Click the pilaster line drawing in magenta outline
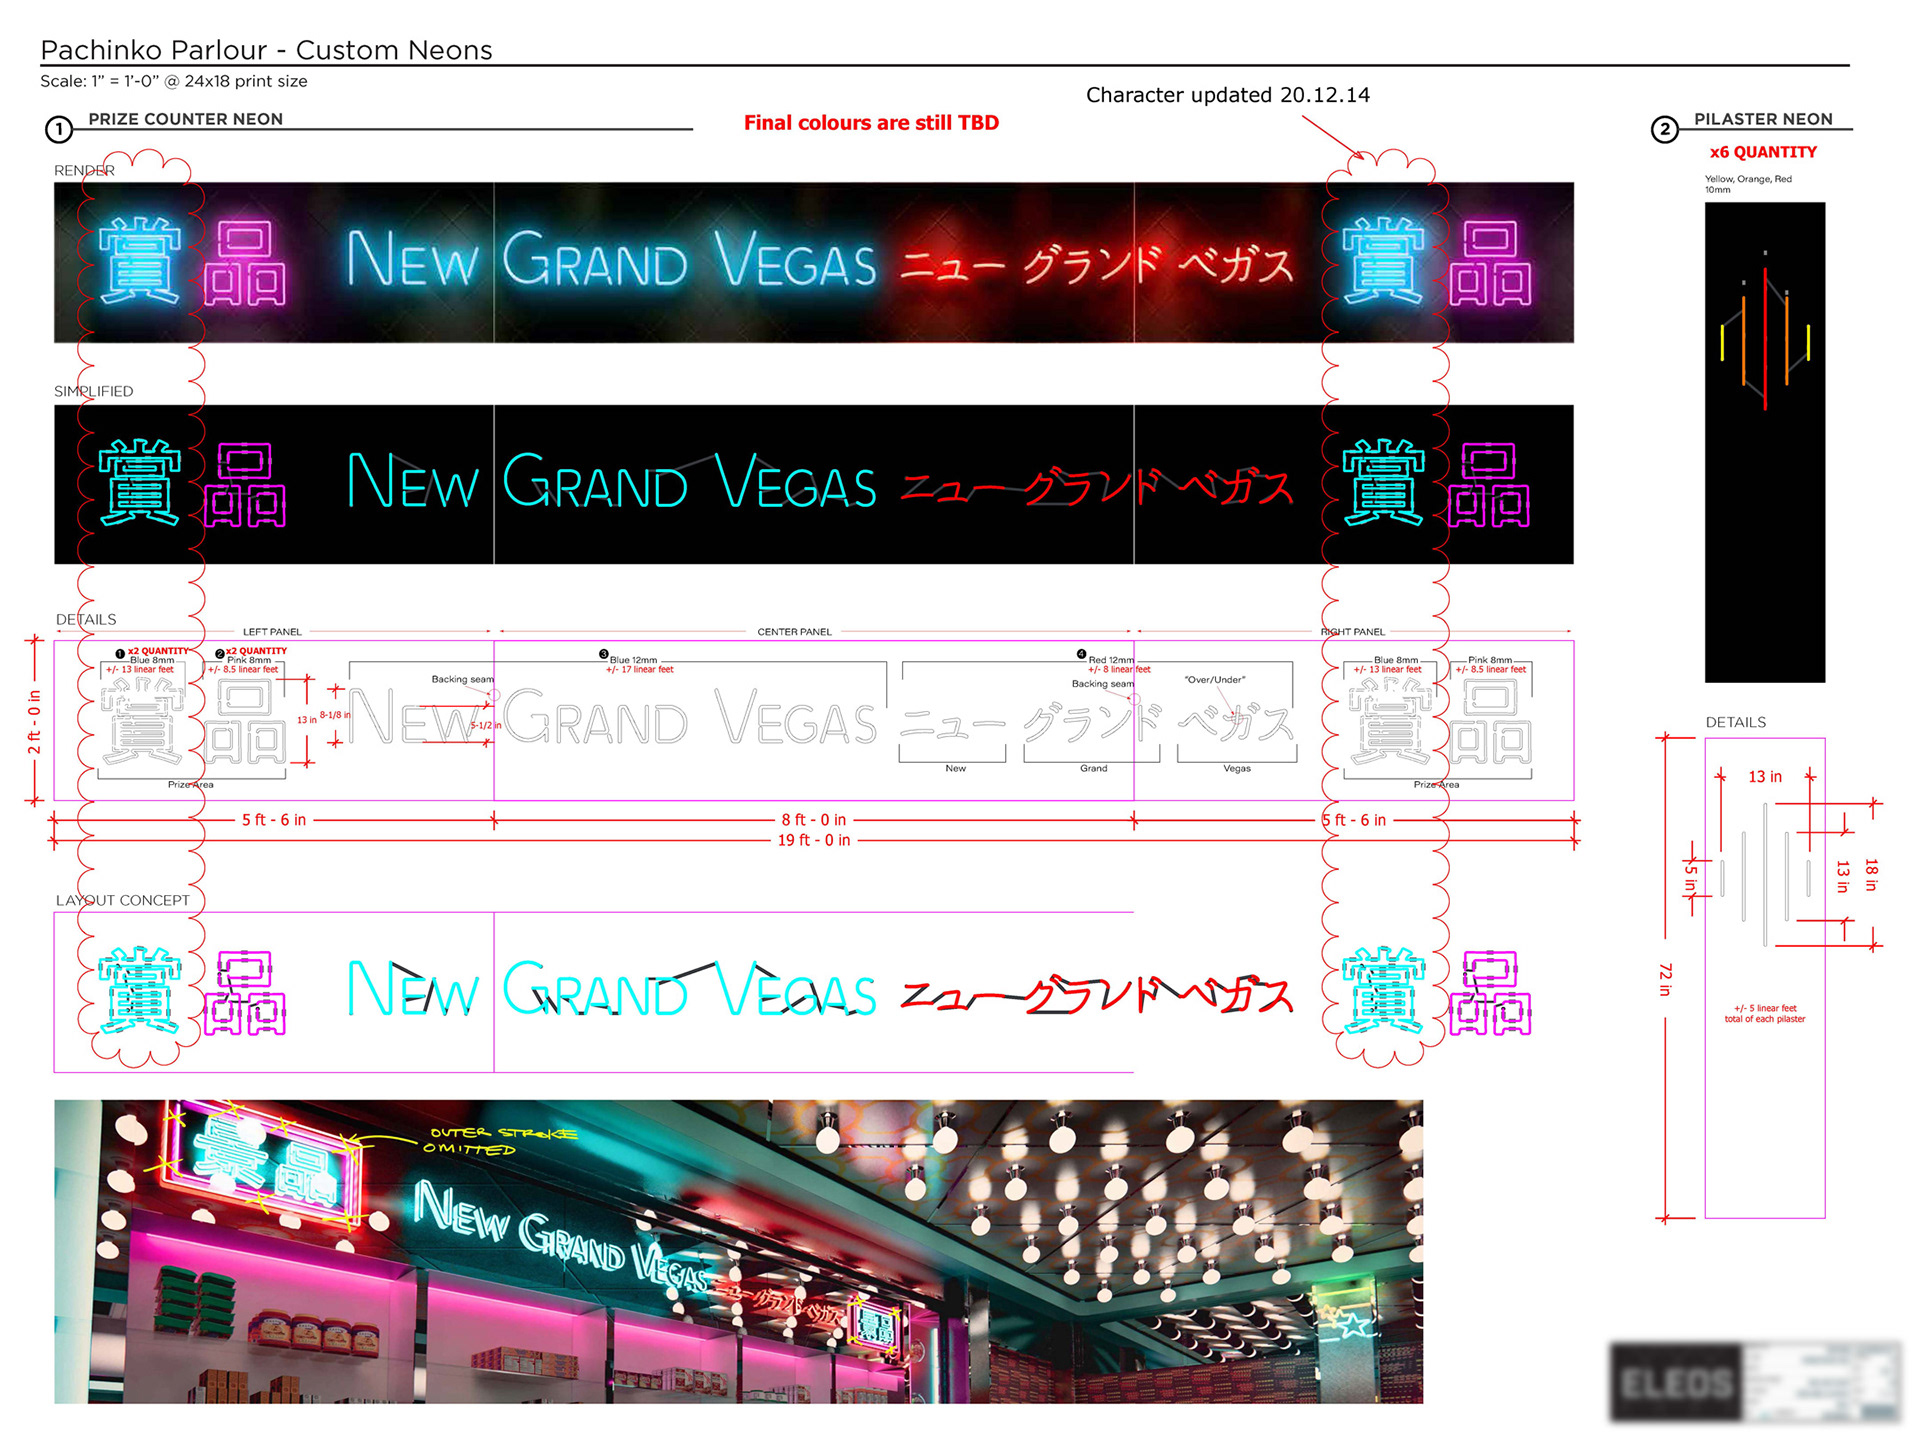The image size is (1920, 1440). pyautogui.click(x=1765, y=978)
